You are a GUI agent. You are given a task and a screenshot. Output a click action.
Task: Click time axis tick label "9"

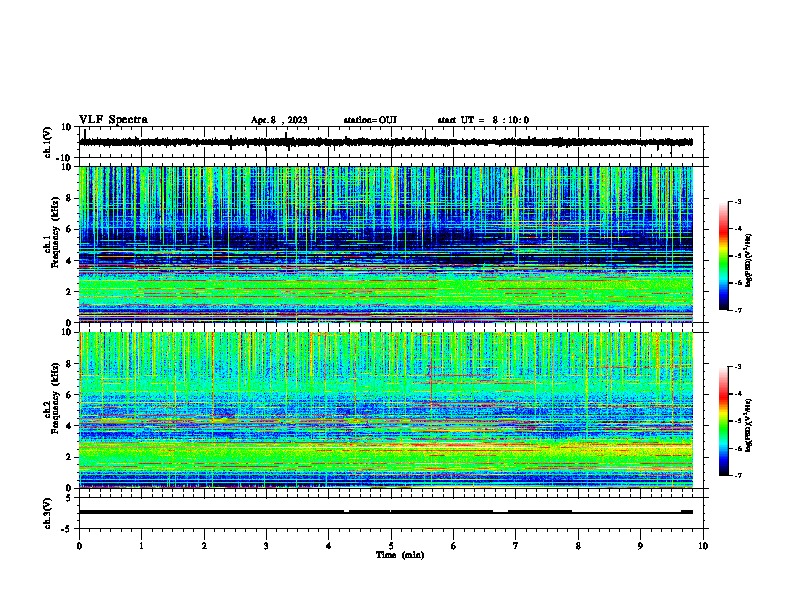pos(640,546)
